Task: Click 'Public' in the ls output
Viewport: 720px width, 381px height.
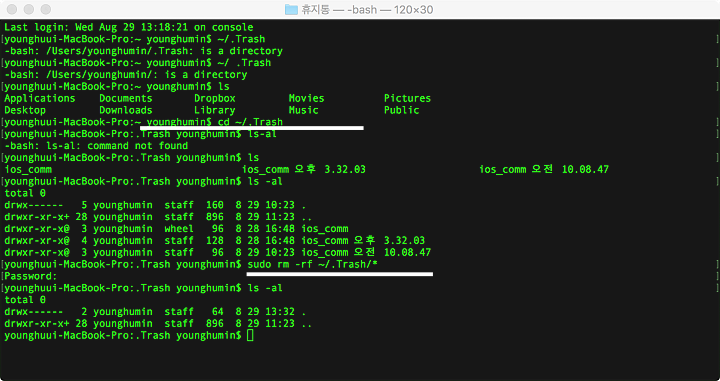Action: click(x=401, y=110)
